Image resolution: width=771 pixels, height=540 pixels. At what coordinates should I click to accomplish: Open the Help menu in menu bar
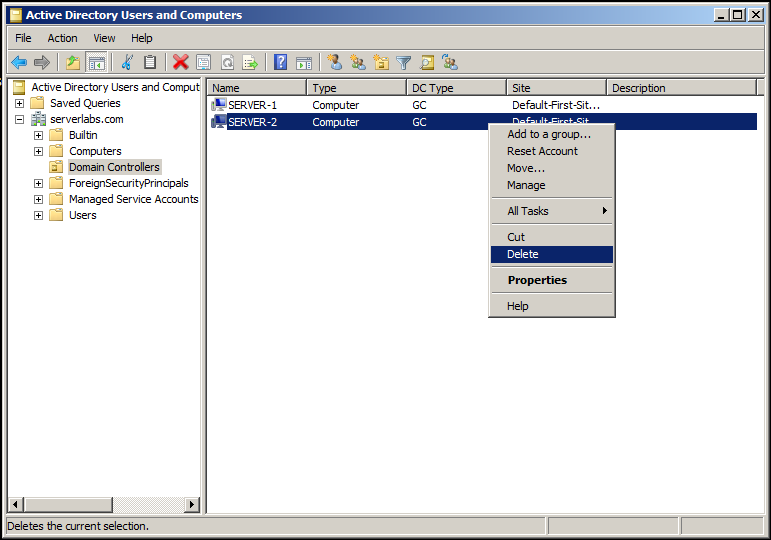[142, 38]
